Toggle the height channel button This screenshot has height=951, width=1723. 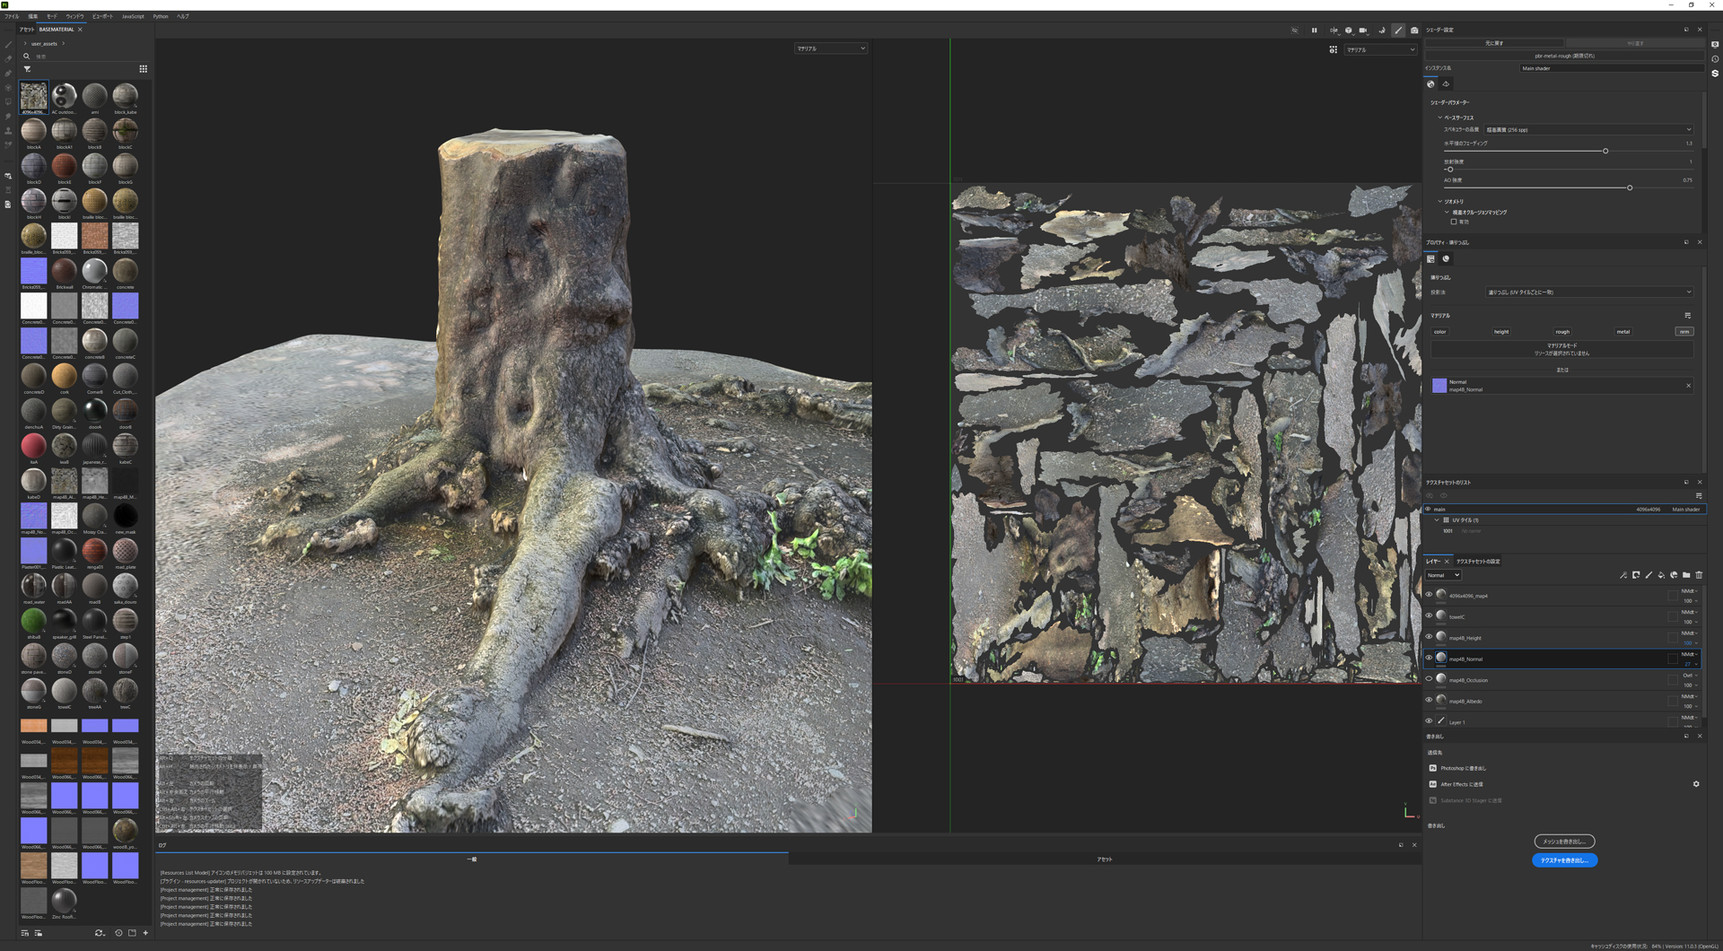click(x=1501, y=331)
